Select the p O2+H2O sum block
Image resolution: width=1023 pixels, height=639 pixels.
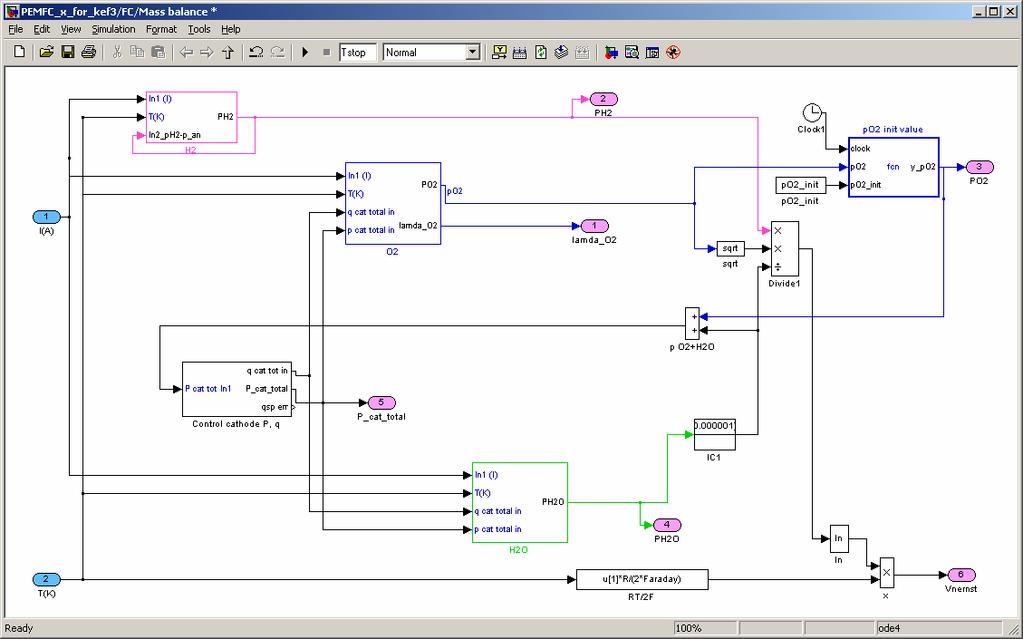pos(692,324)
